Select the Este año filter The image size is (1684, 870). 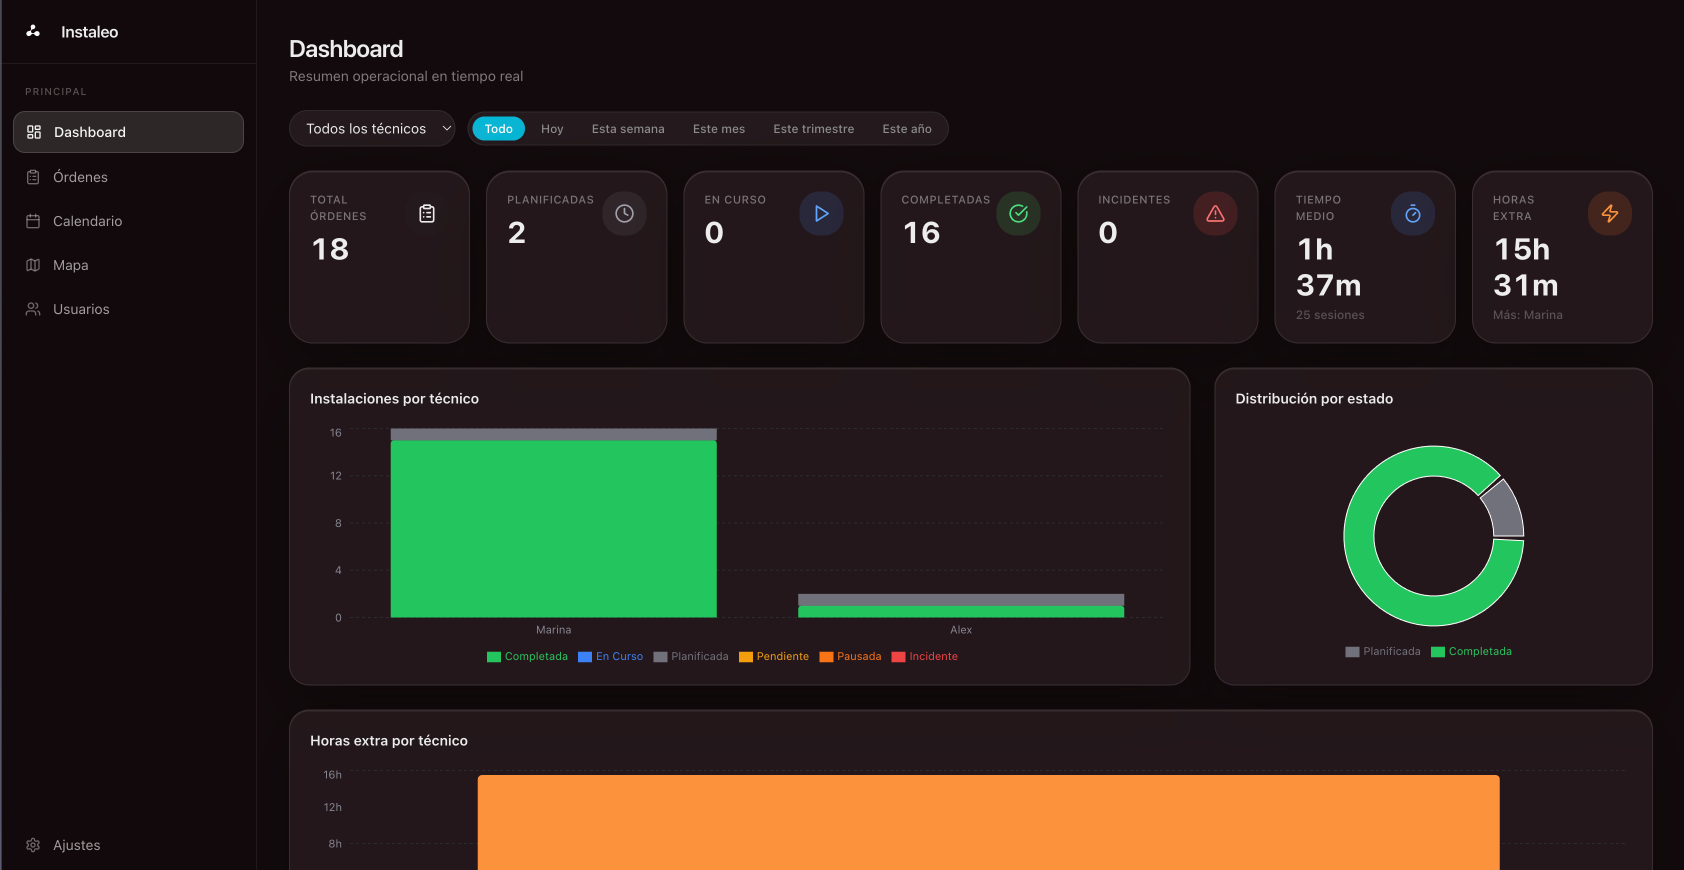click(907, 129)
